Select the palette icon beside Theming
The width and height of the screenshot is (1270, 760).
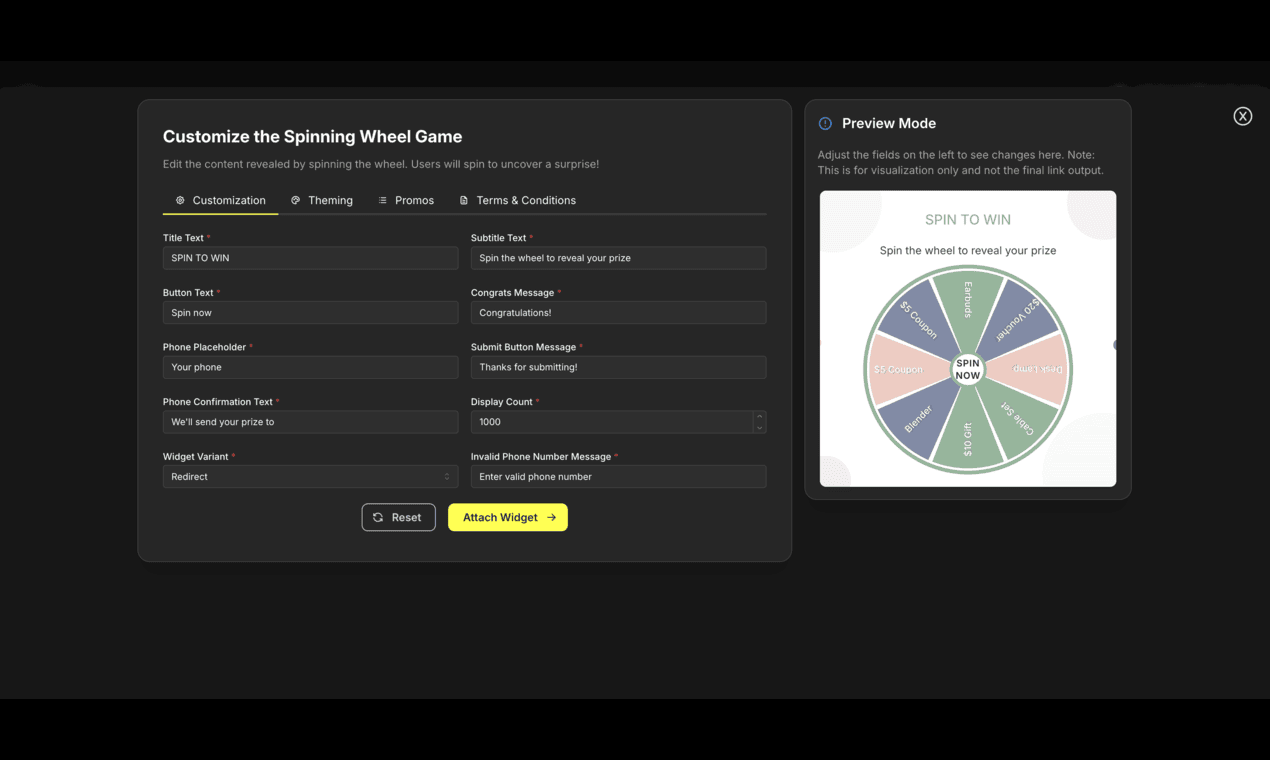[x=295, y=200]
